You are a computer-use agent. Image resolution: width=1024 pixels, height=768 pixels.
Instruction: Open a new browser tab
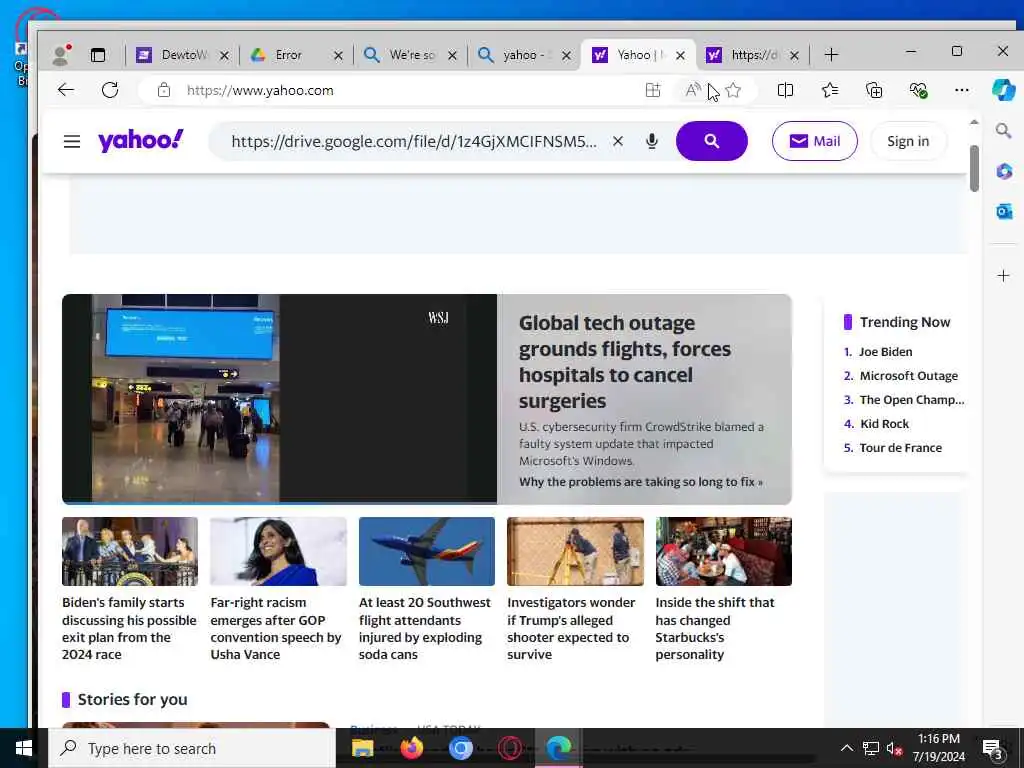tap(831, 55)
